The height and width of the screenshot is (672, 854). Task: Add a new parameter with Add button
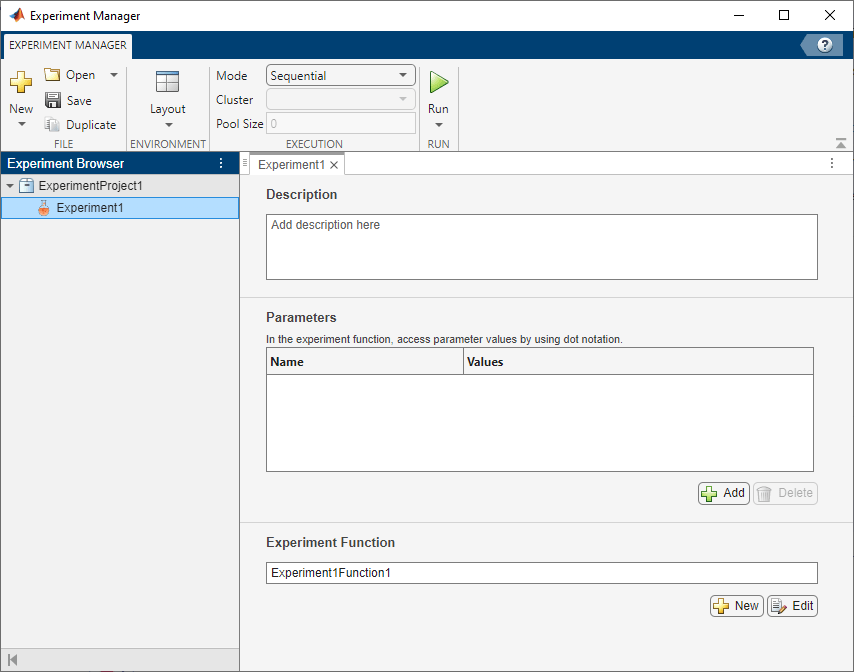(x=723, y=493)
